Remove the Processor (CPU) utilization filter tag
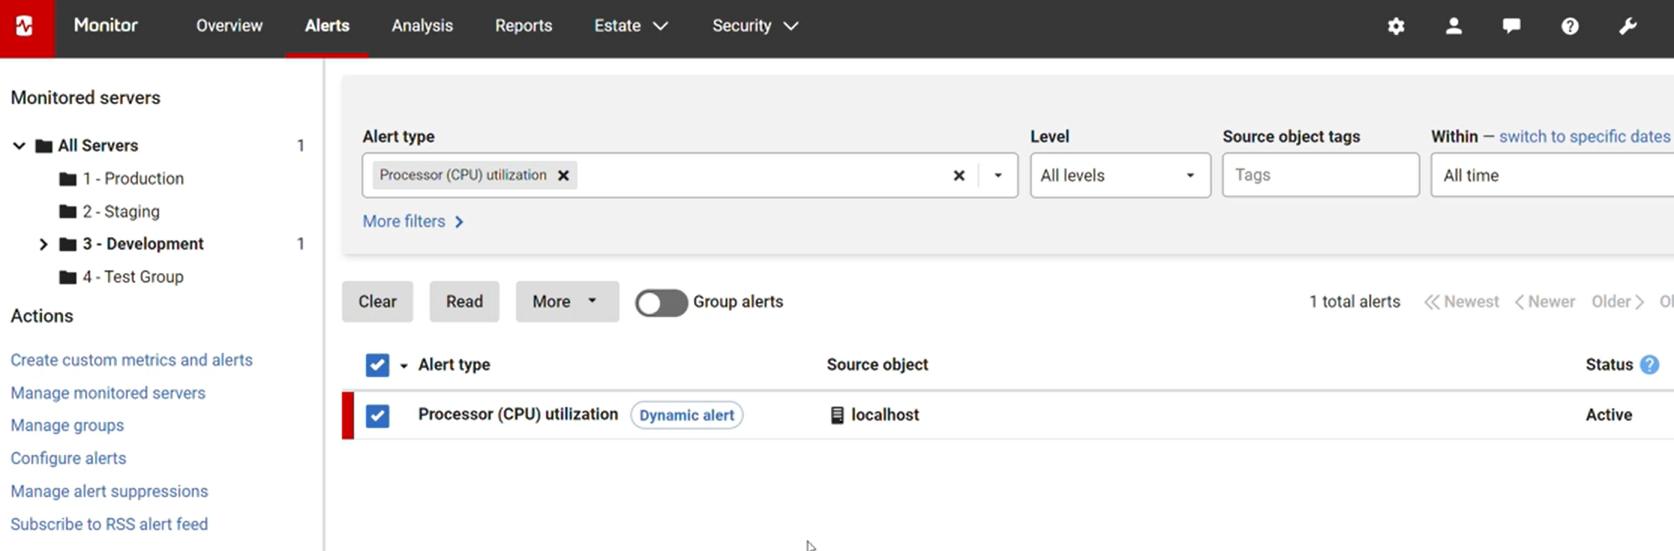This screenshot has width=1674, height=551. [564, 176]
